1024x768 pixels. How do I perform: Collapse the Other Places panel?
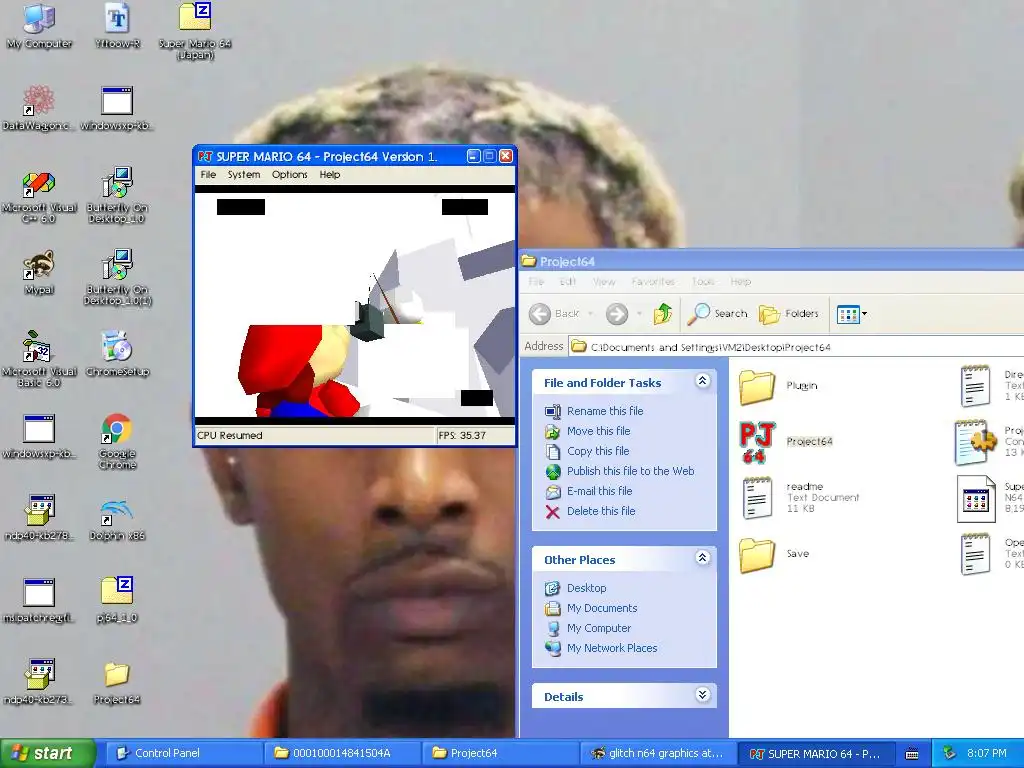pyautogui.click(x=703, y=558)
